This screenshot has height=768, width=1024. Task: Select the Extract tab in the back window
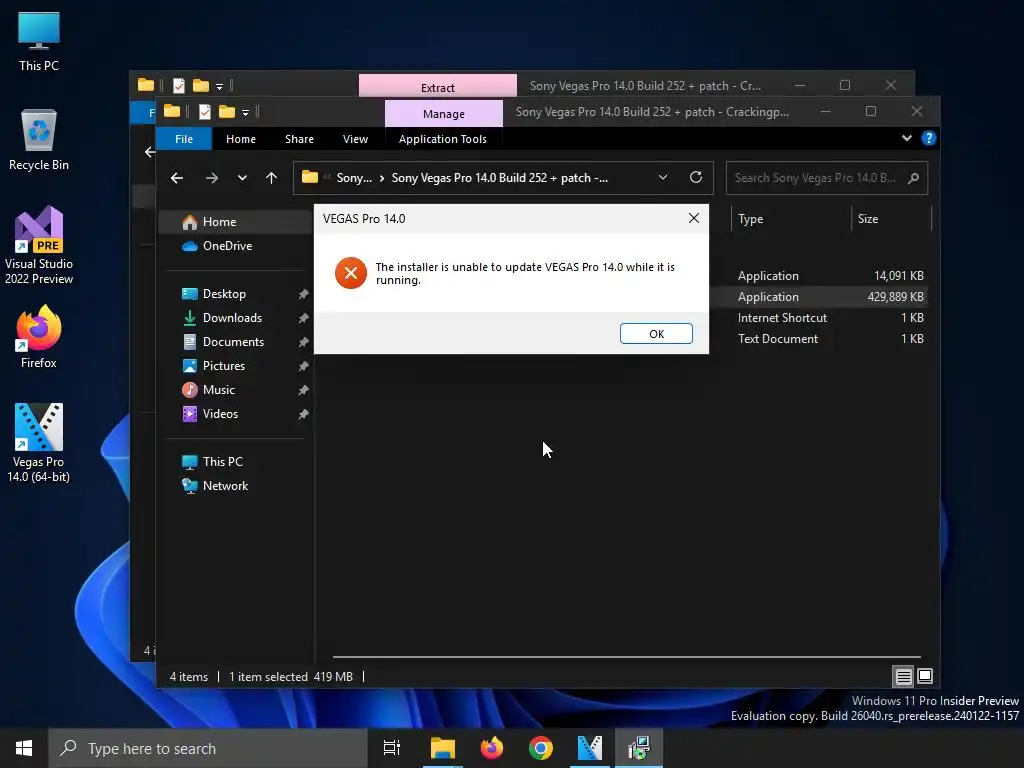point(438,87)
